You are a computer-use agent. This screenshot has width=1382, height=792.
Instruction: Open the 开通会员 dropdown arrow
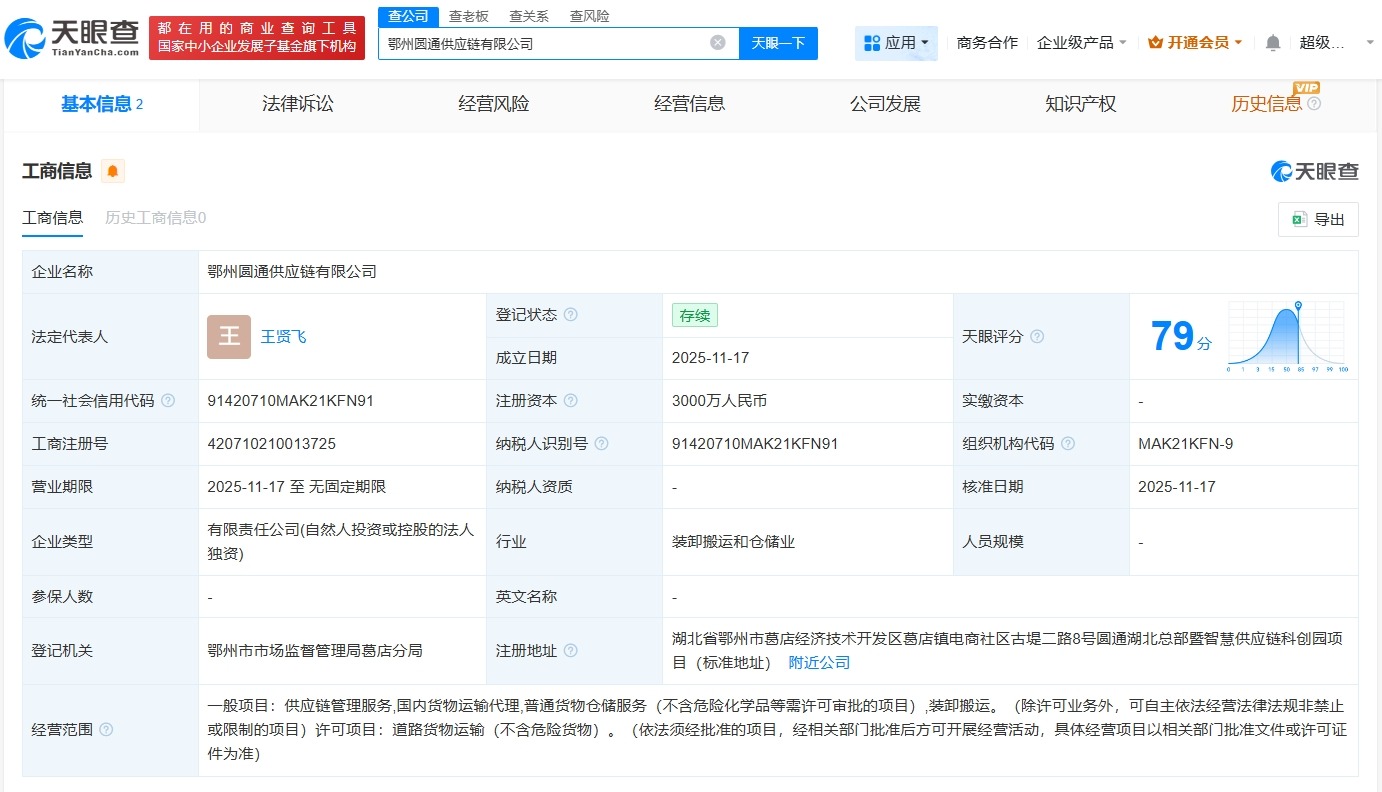coord(1240,43)
